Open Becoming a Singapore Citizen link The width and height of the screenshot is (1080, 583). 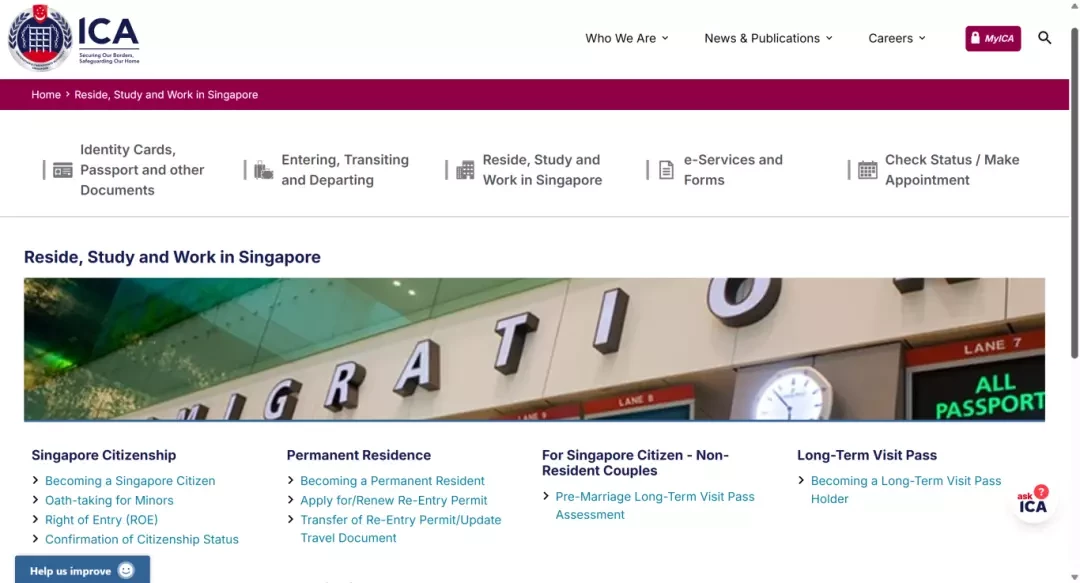[130, 481]
